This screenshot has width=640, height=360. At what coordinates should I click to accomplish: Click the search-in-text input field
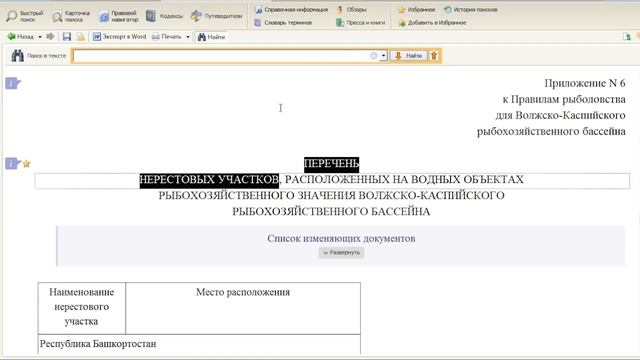click(222, 56)
